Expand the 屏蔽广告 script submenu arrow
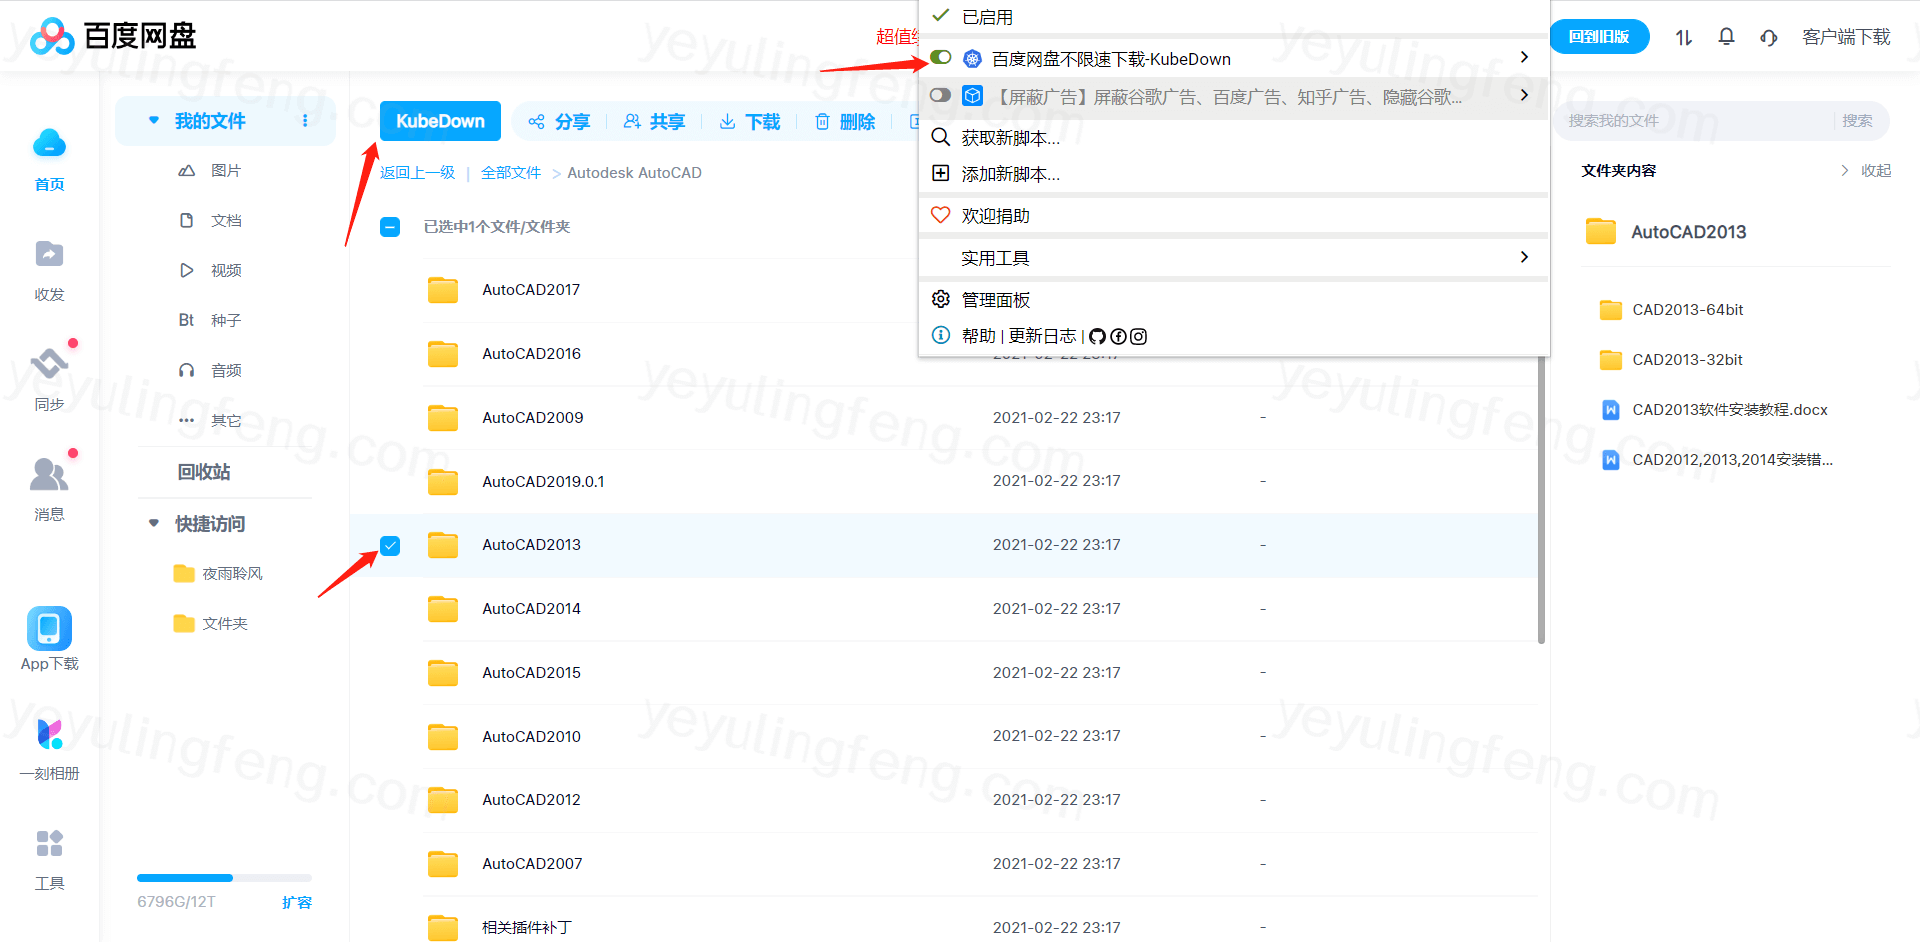This screenshot has height=942, width=1920. pos(1524,95)
